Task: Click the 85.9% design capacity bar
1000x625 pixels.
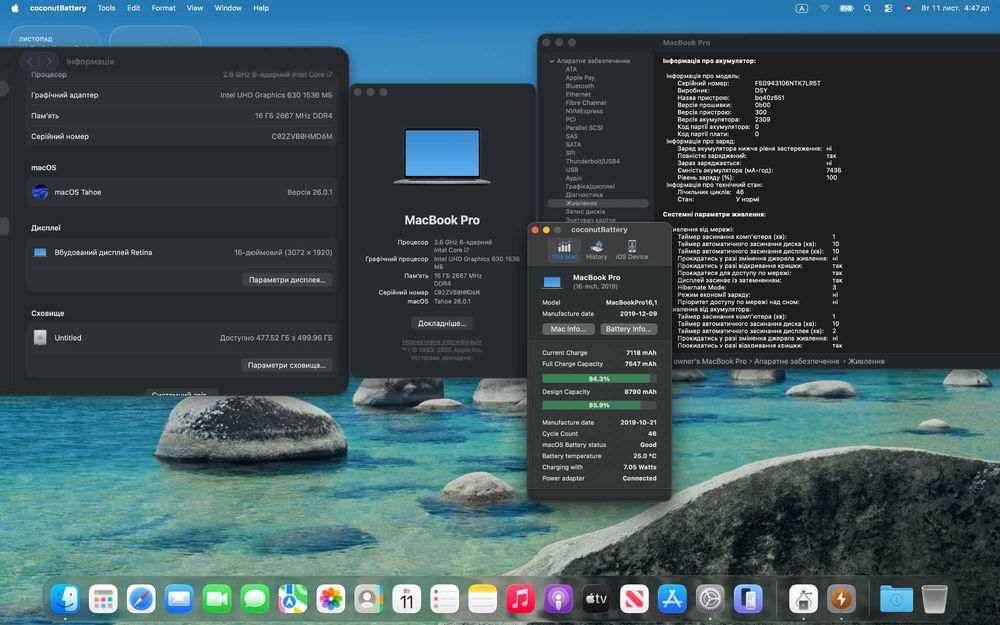Action: pyautogui.click(x=599, y=405)
